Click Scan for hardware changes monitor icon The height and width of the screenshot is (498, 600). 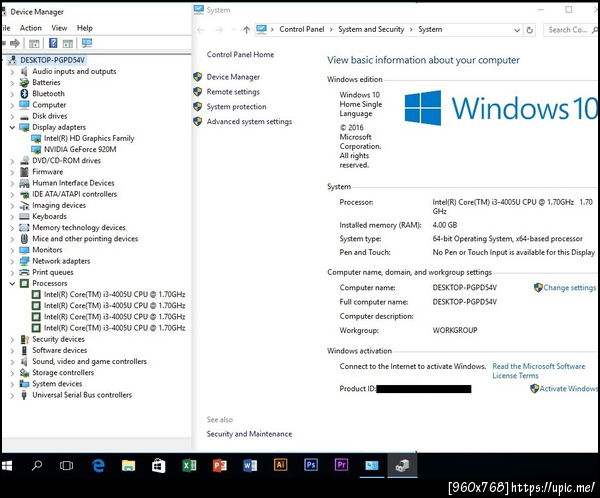tap(87, 43)
